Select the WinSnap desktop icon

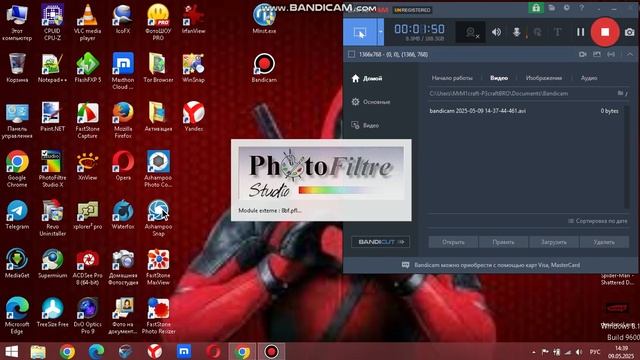tap(193, 68)
